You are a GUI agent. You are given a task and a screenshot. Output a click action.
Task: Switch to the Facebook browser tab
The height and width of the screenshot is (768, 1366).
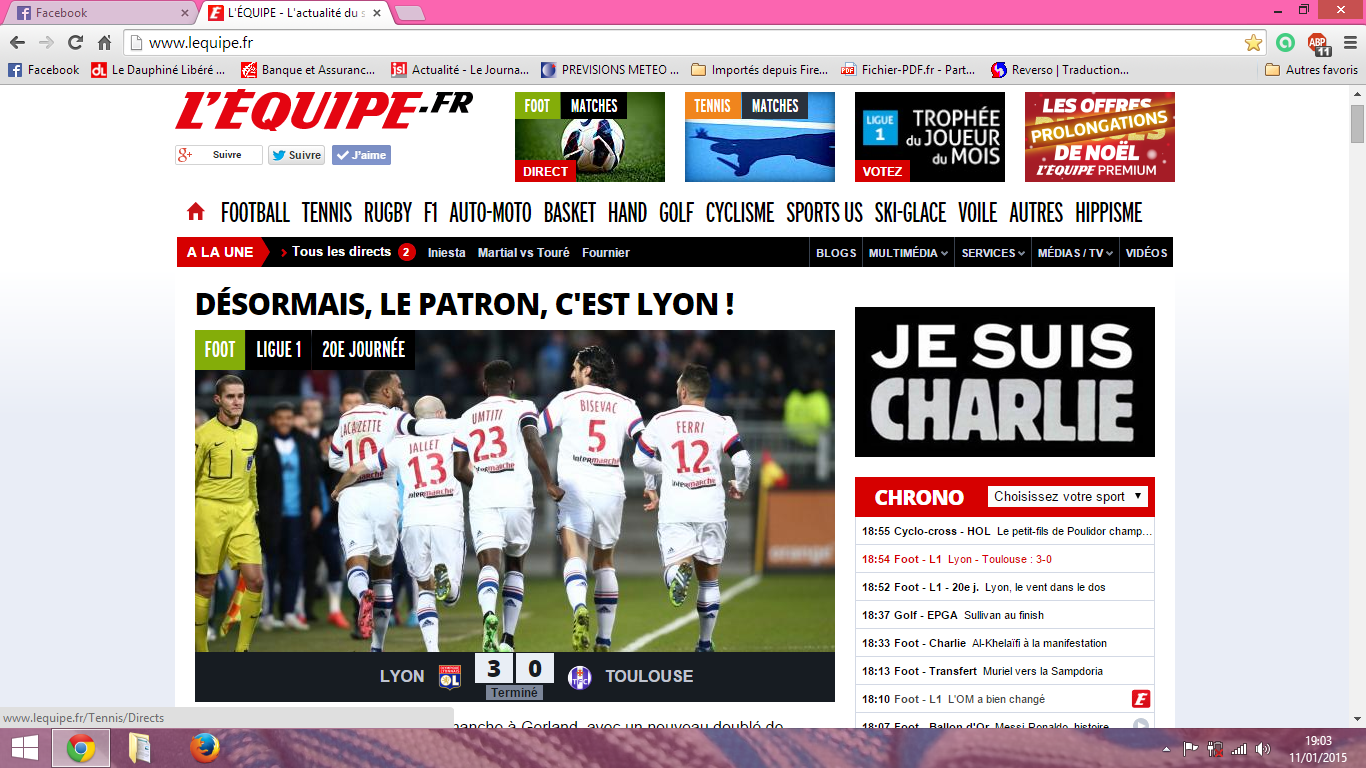point(100,13)
